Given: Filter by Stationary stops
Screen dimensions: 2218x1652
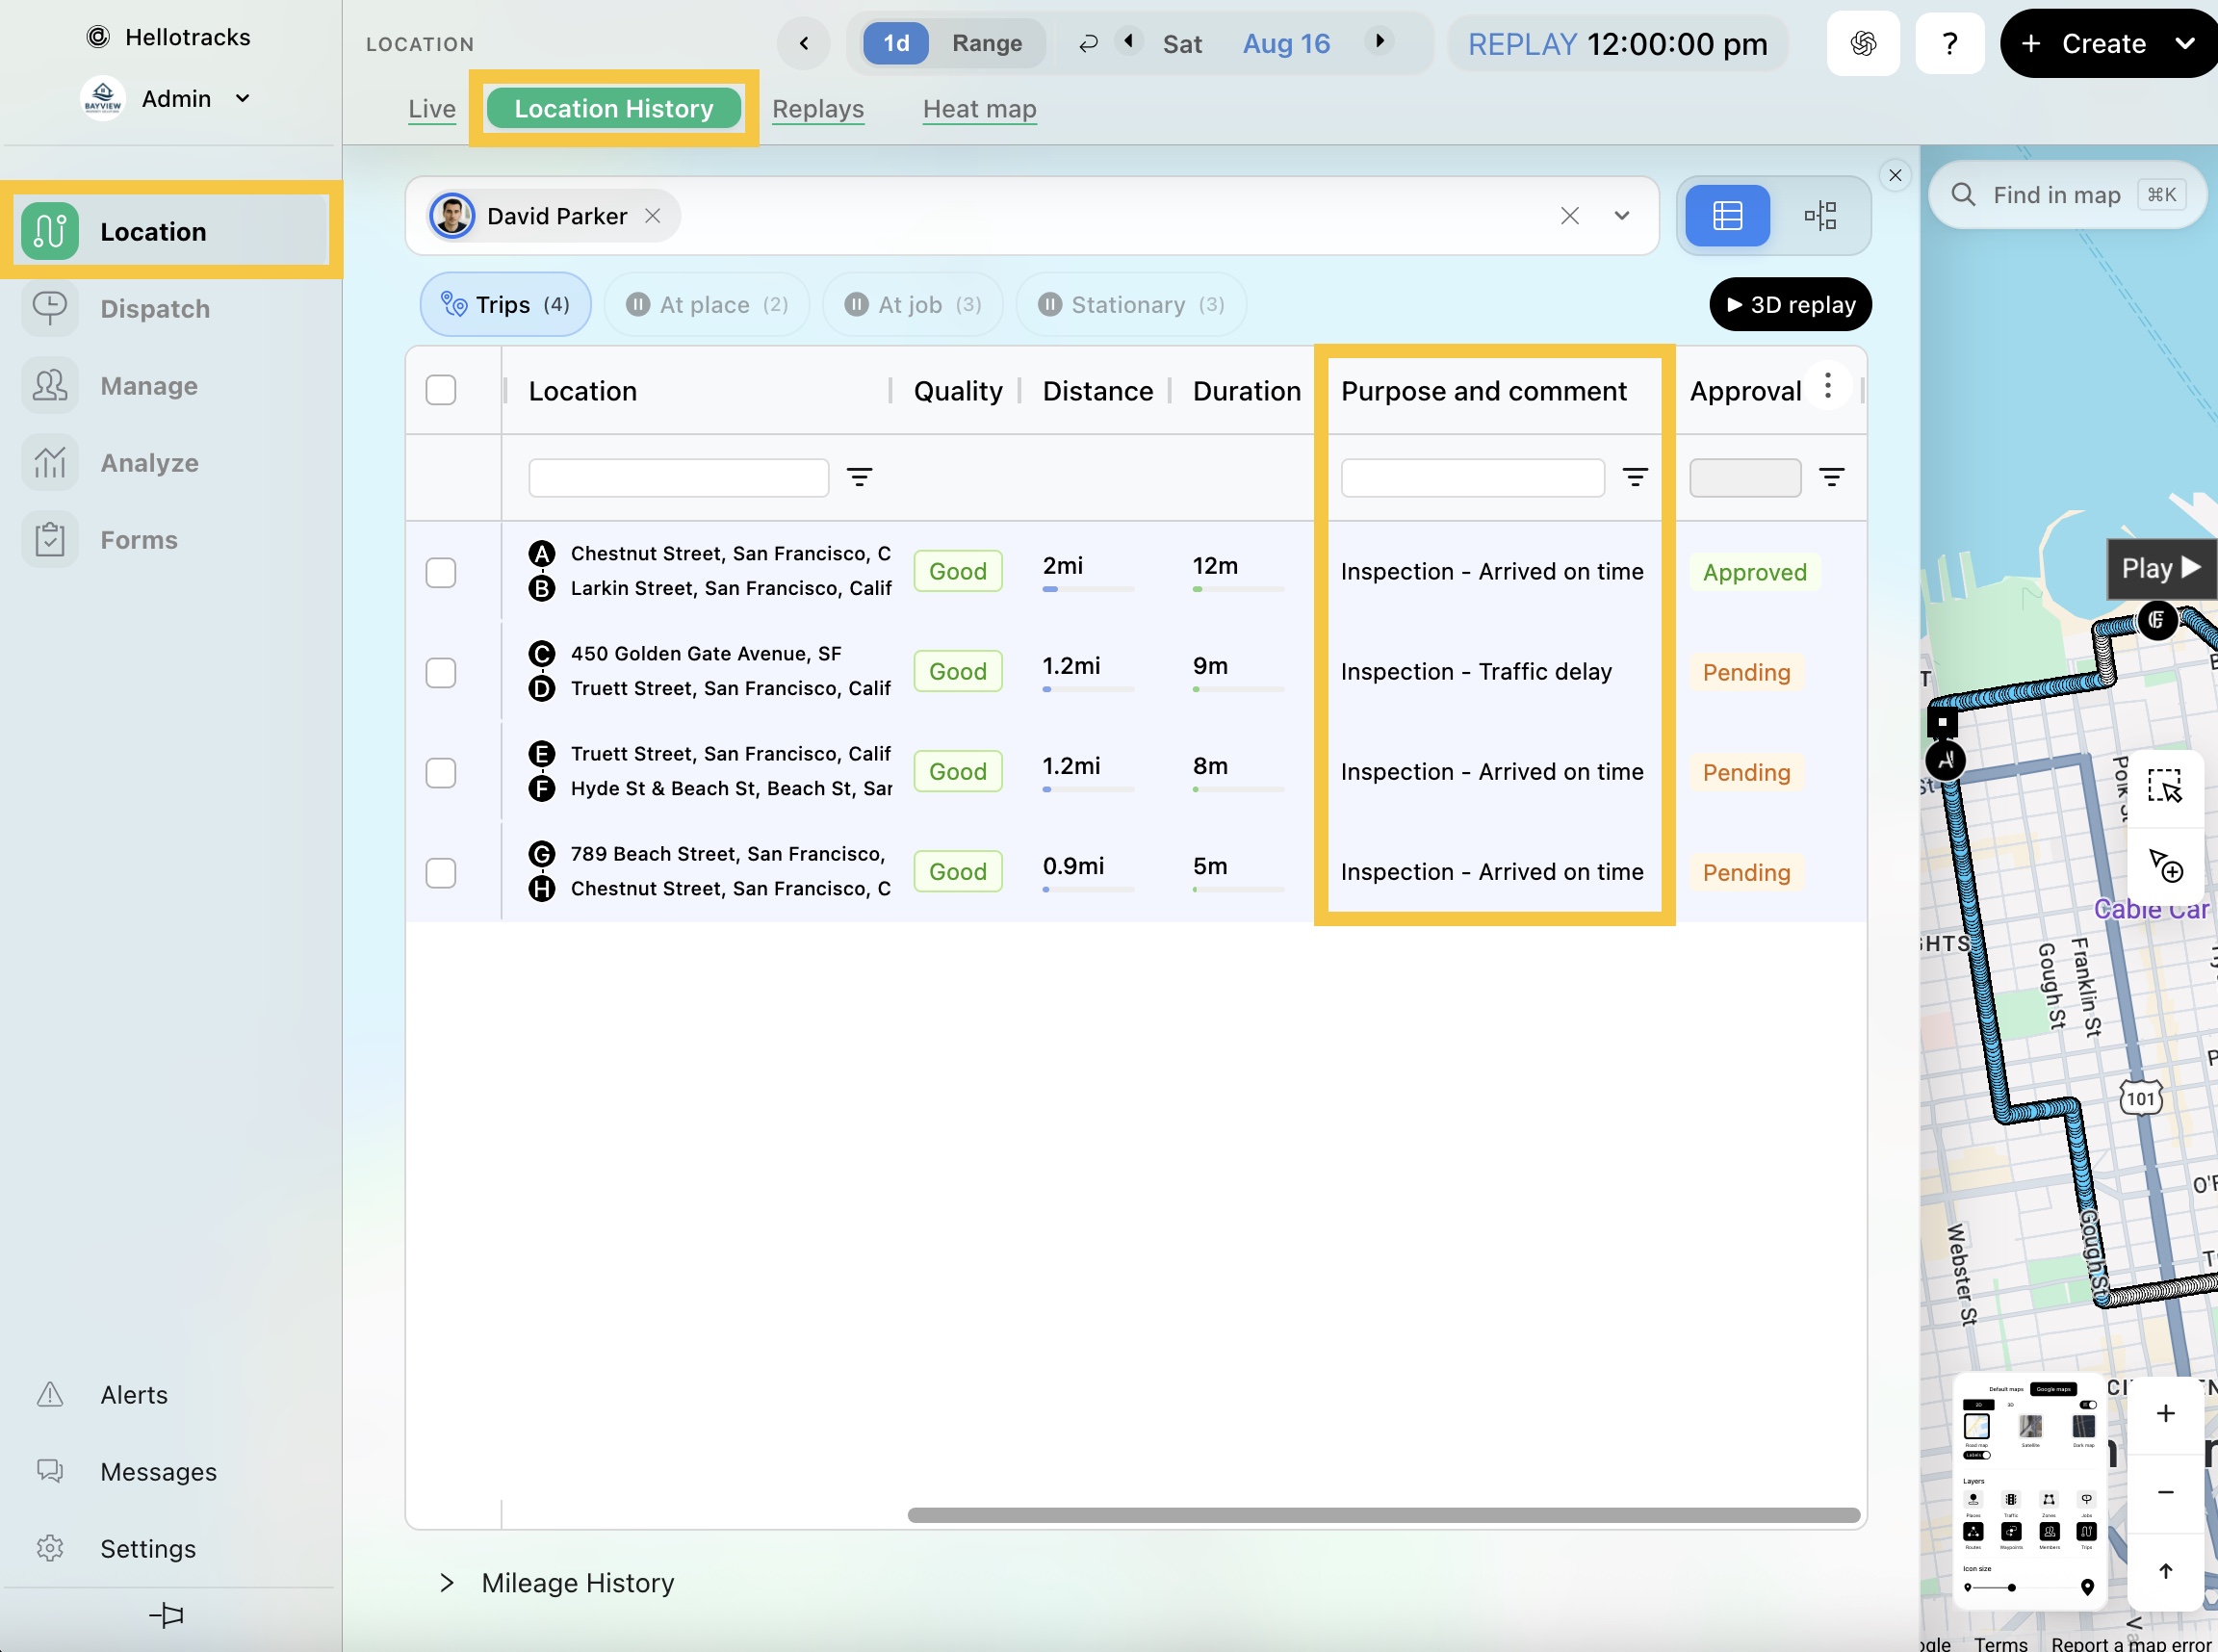Looking at the screenshot, I should coord(1131,304).
